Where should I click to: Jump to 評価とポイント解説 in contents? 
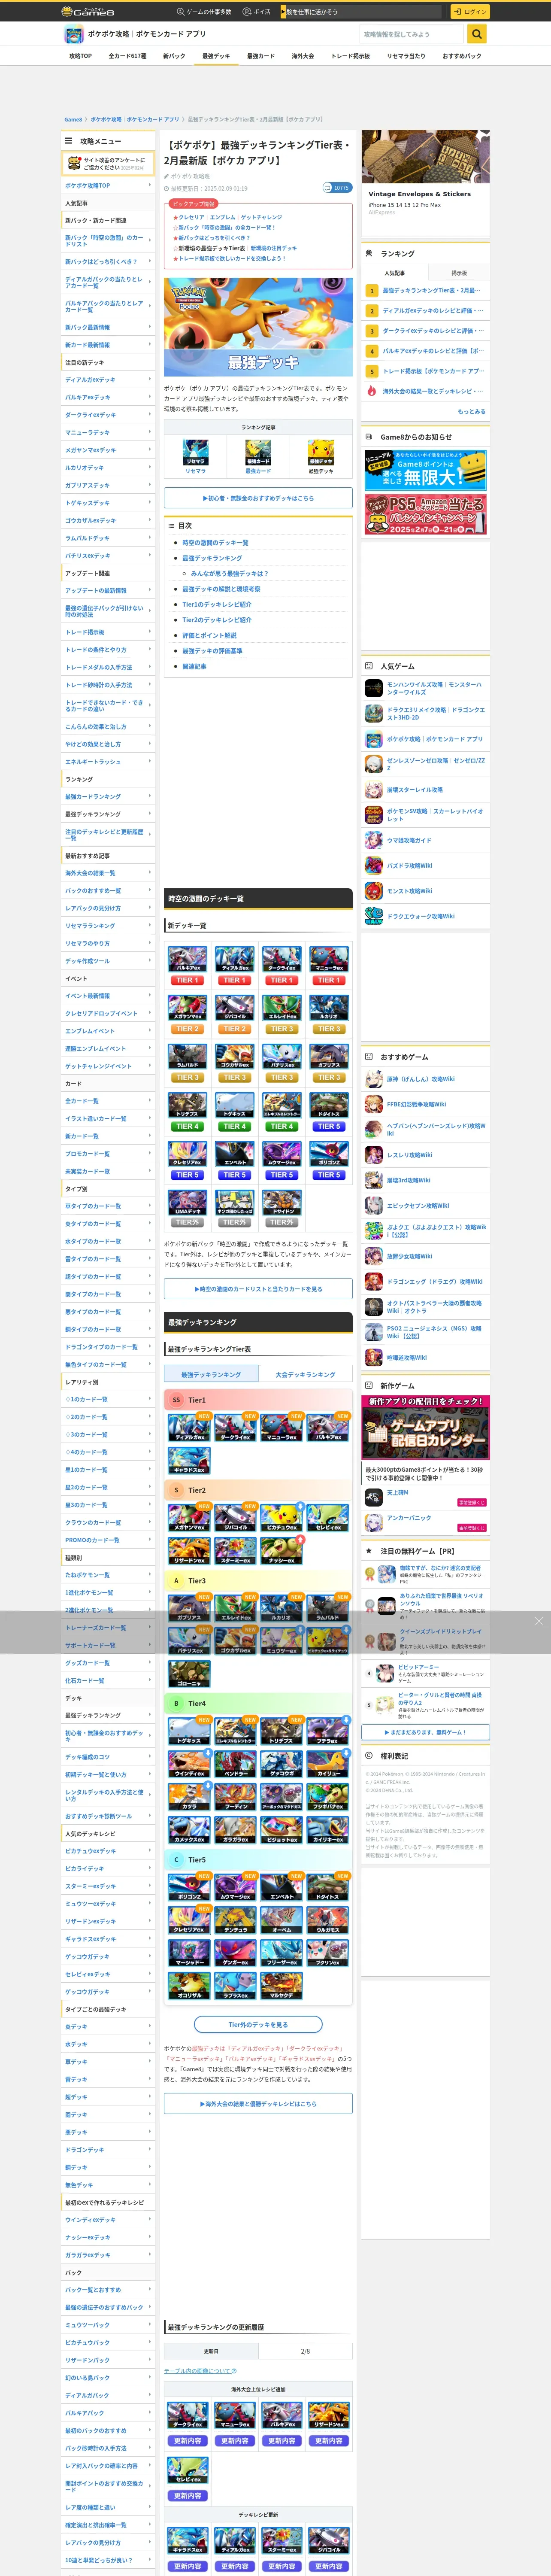tap(209, 635)
